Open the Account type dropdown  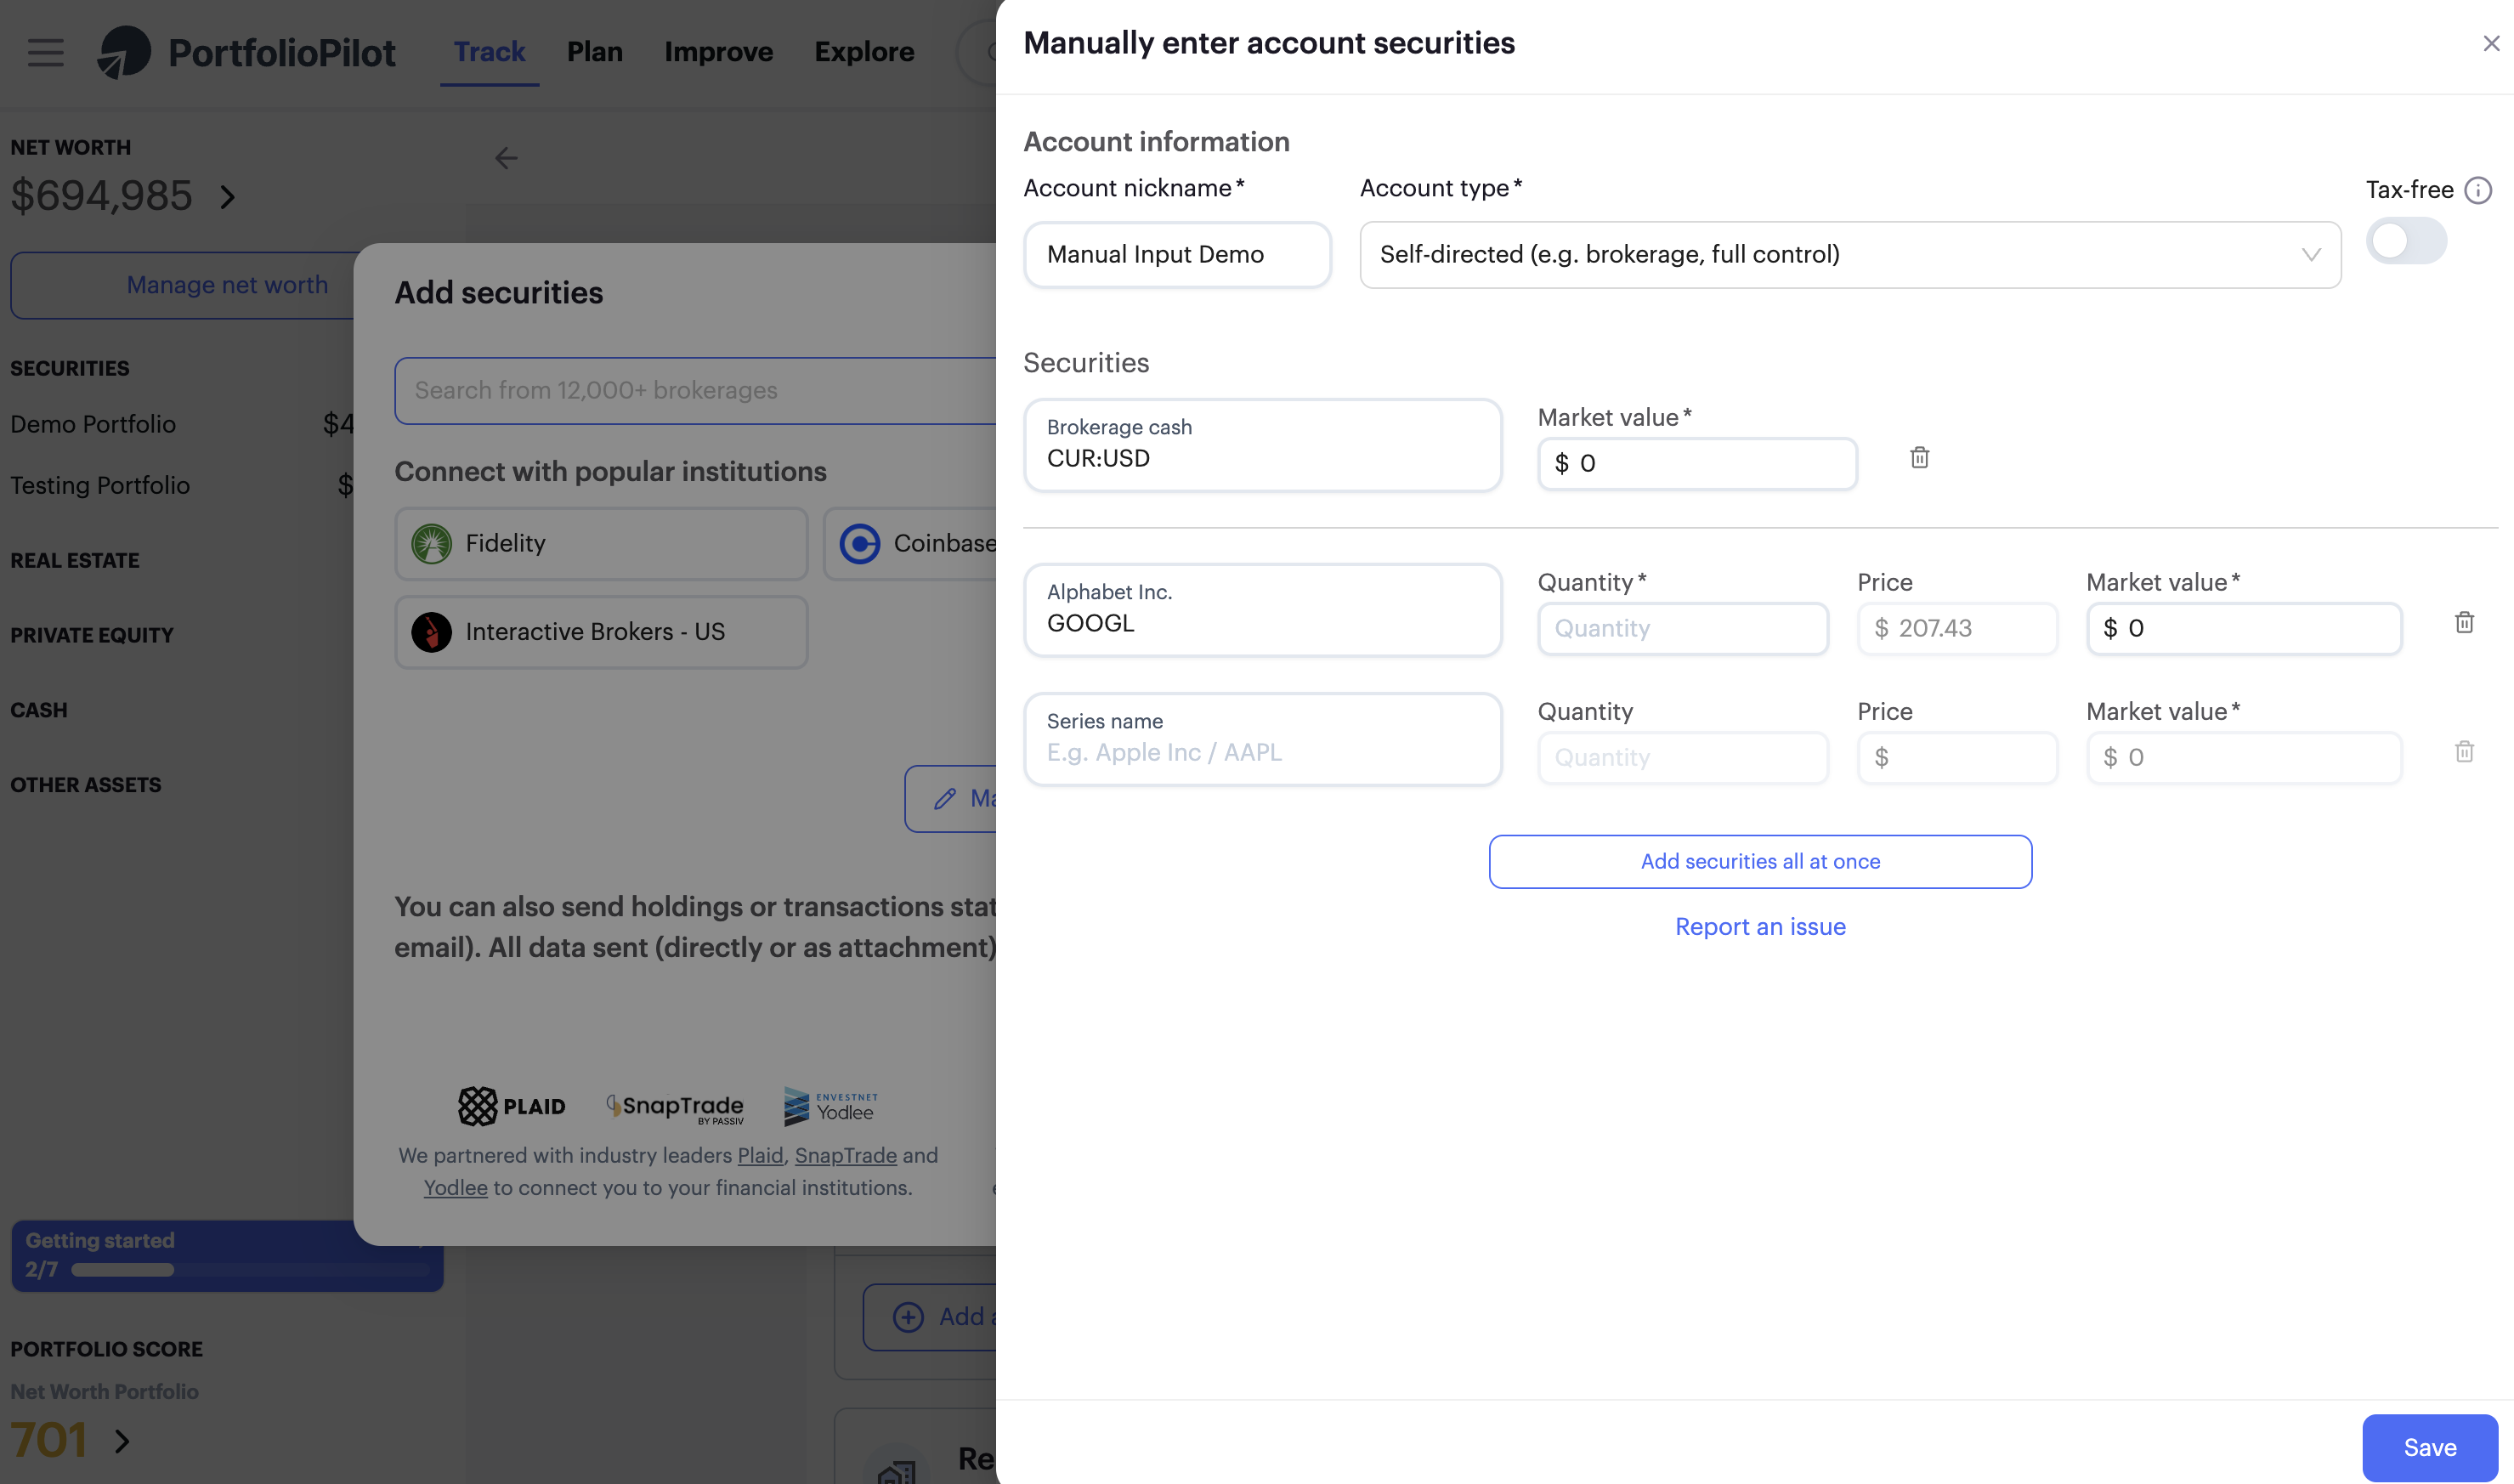click(1849, 255)
